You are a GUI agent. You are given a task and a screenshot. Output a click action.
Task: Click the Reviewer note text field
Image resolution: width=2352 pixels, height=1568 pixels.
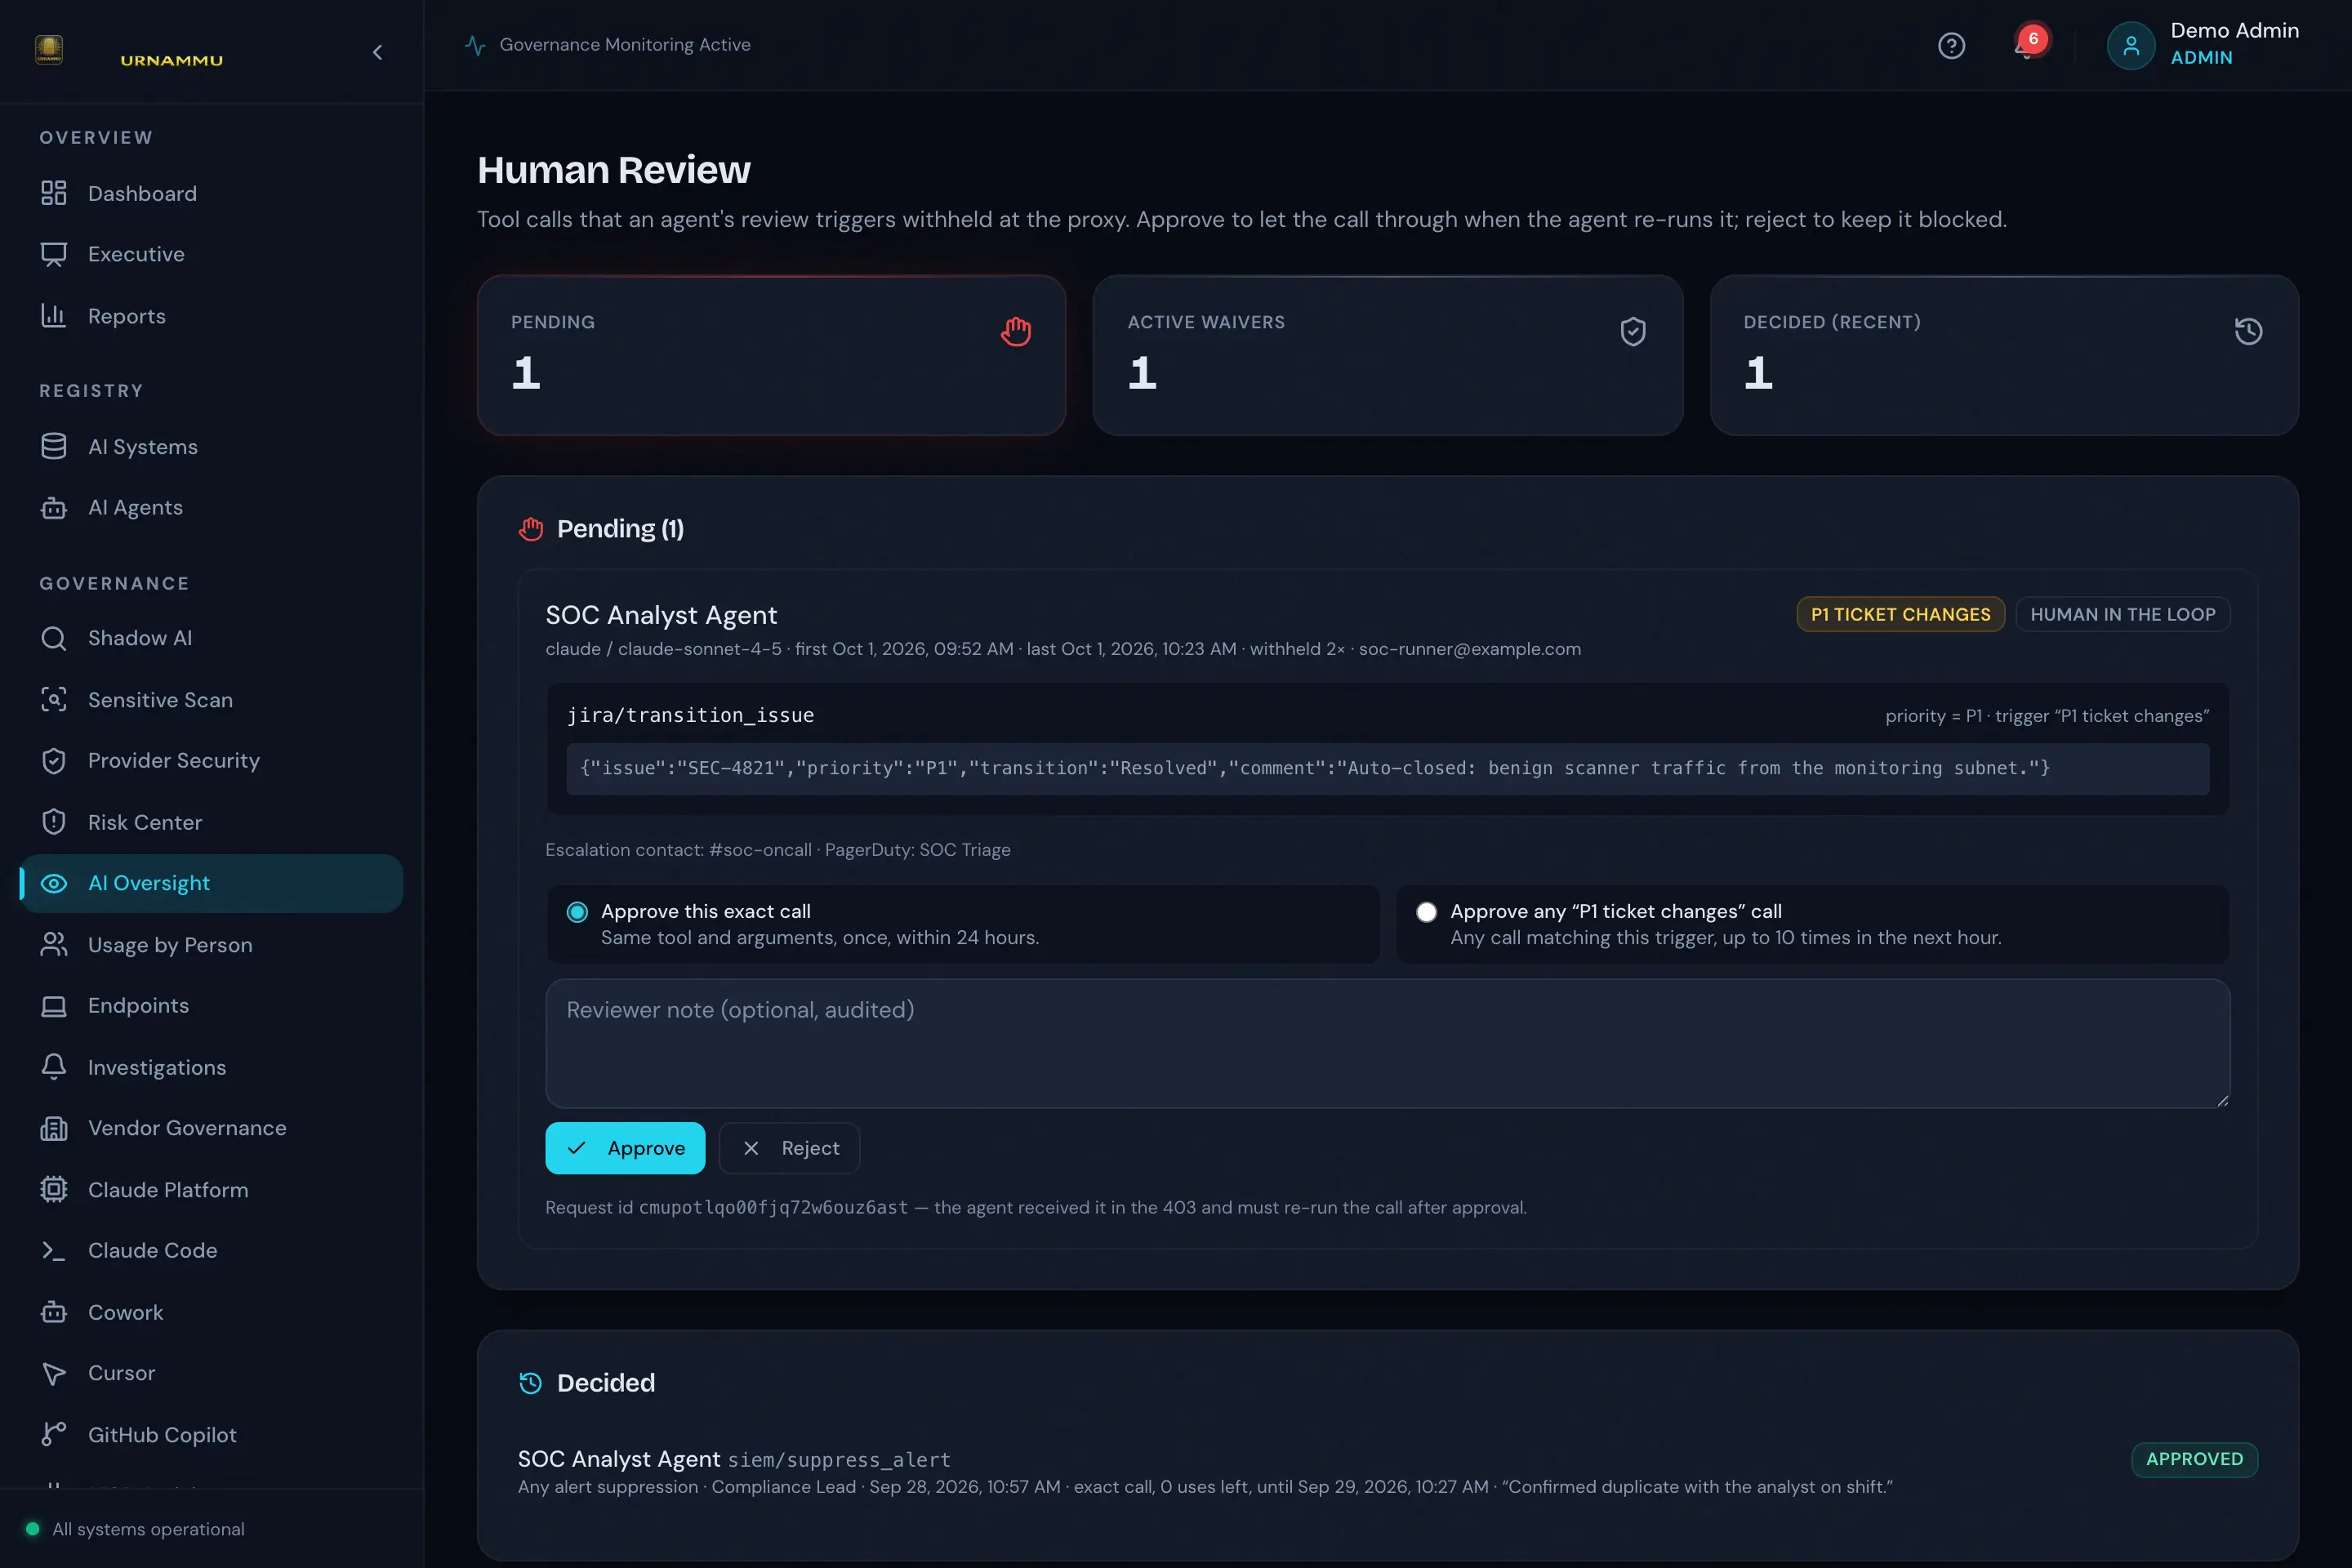(1388, 1044)
